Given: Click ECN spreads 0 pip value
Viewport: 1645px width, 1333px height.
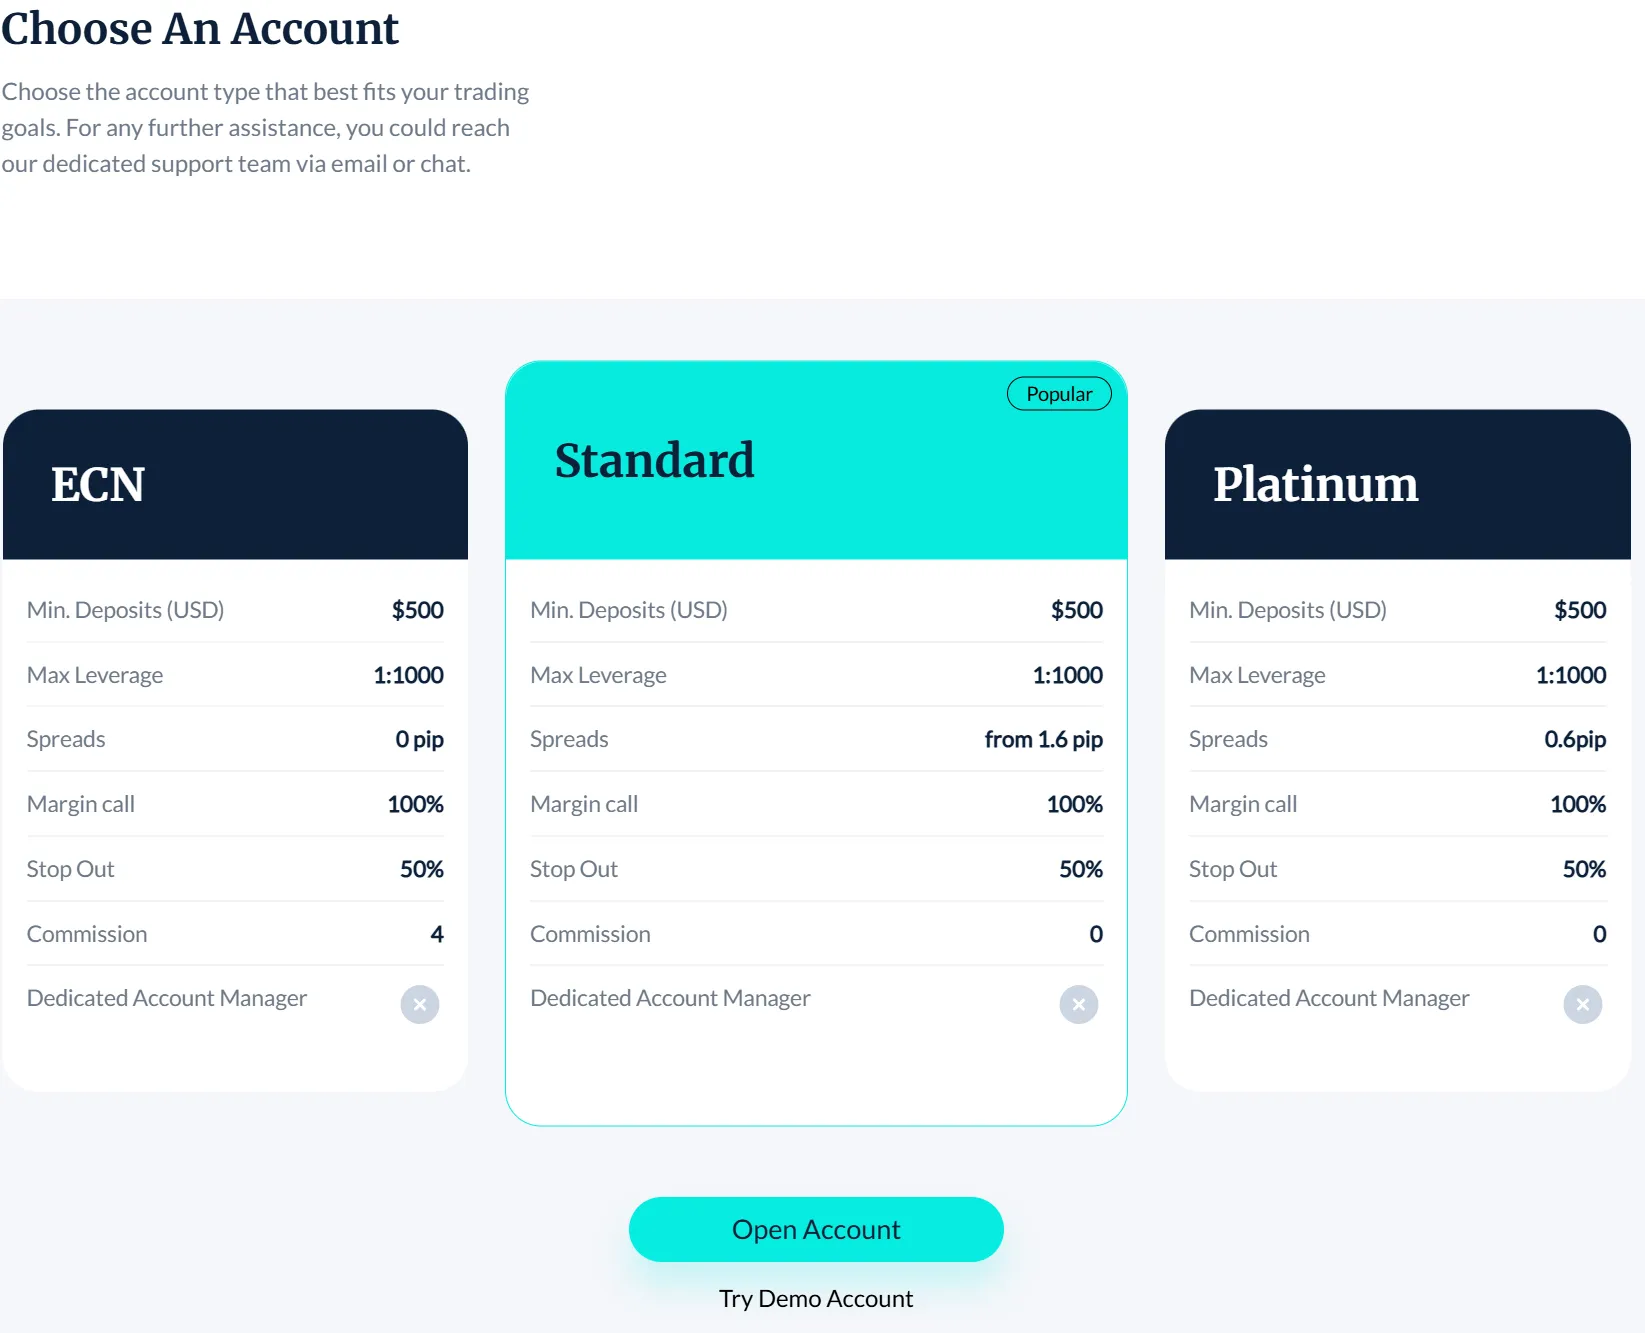Looking at the screenshot, I should tap(419, 739).
